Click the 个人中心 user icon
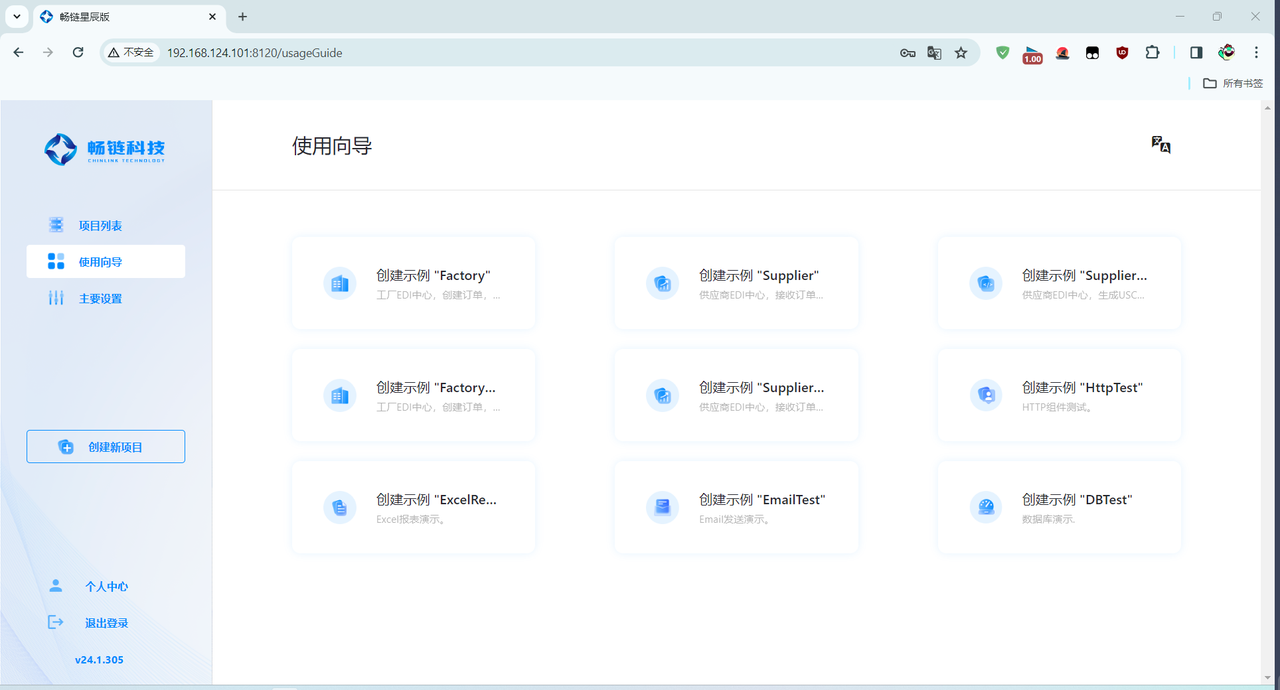The height and width of the screenshot is (690, 1280). pos(56,586)
